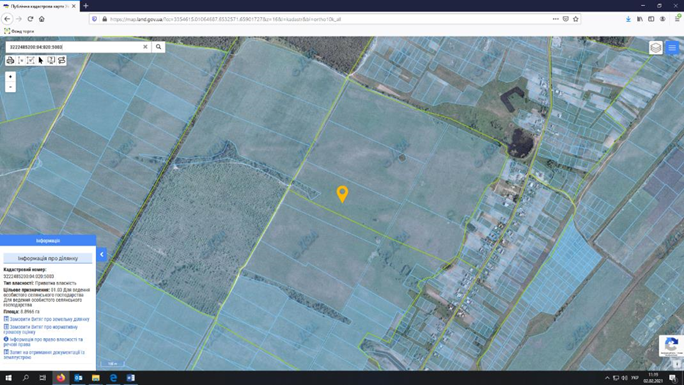Activate the arrow pointer selection tool

click(x=41, y=60)
